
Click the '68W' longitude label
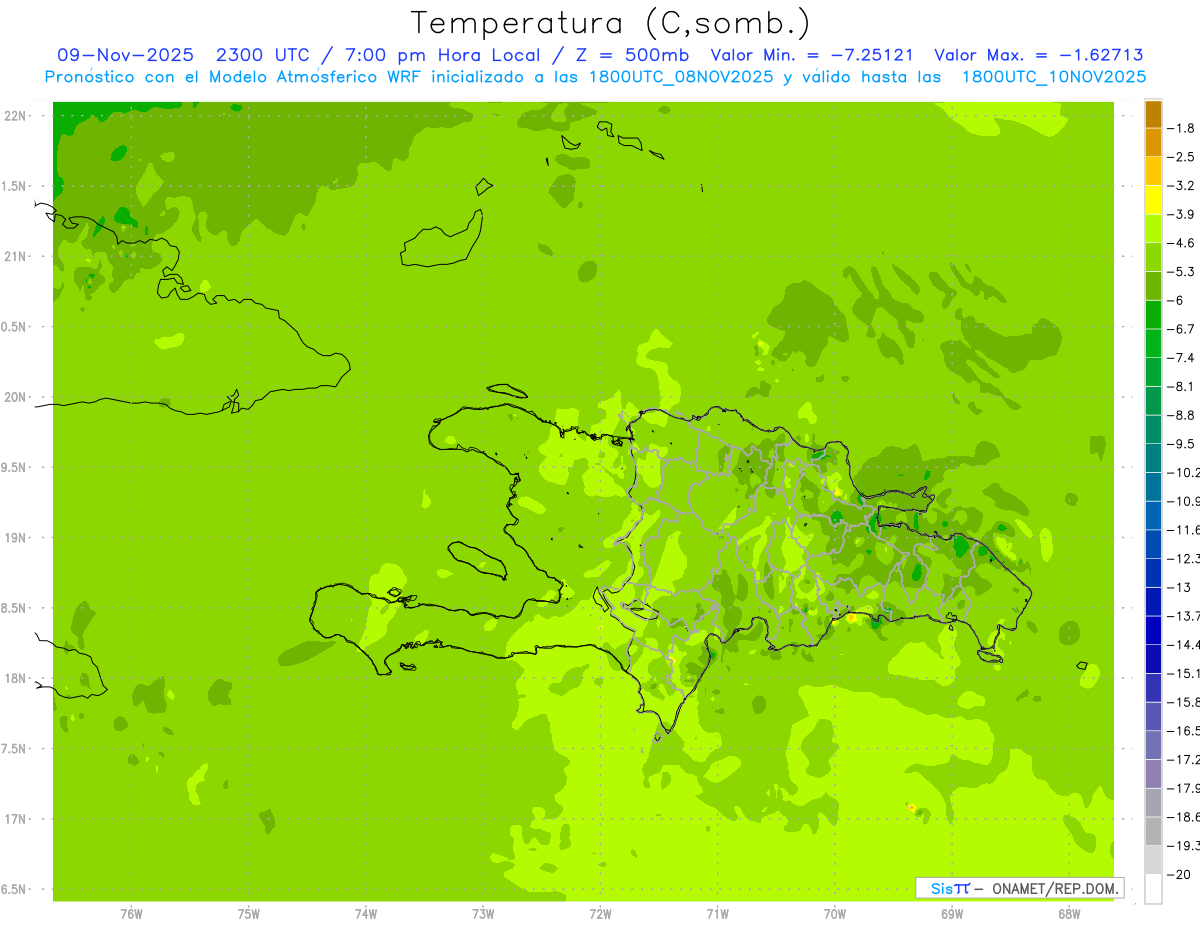(x=1069, y=914)
